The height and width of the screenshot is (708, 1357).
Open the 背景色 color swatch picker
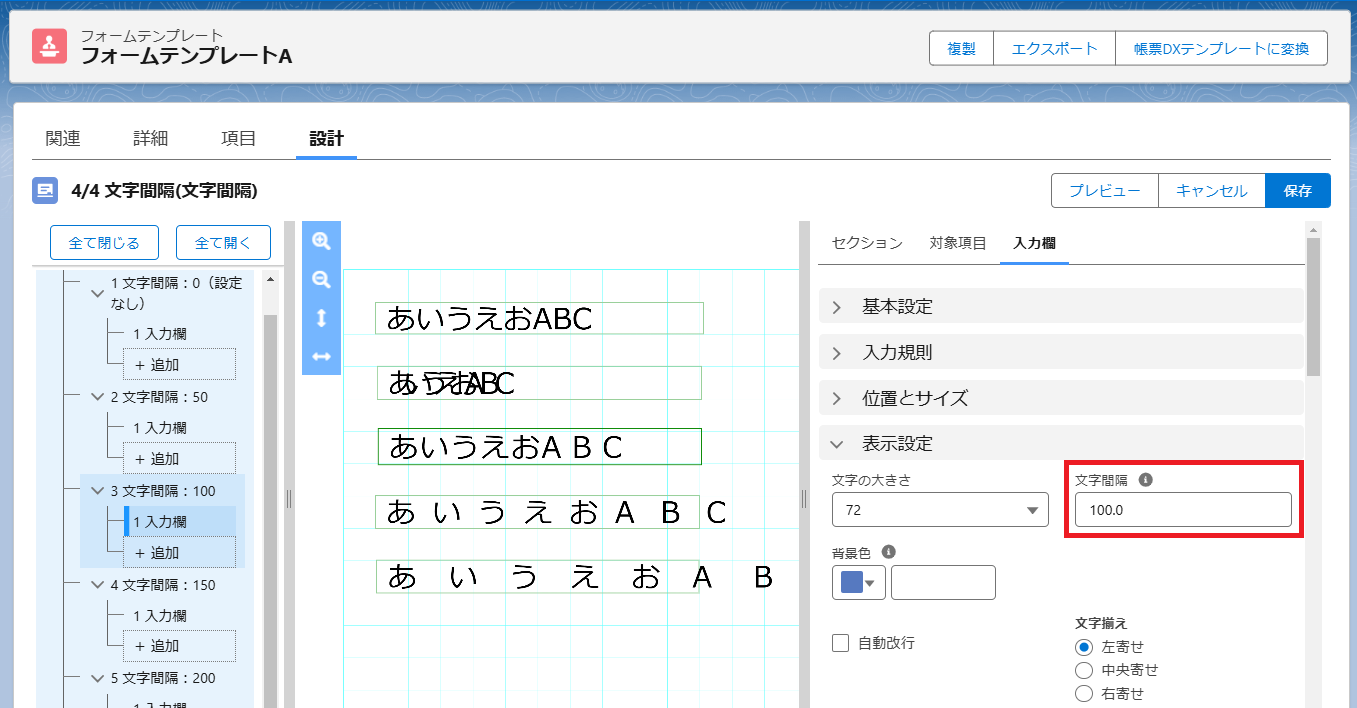pyautogui.click(x=859, y=583)
